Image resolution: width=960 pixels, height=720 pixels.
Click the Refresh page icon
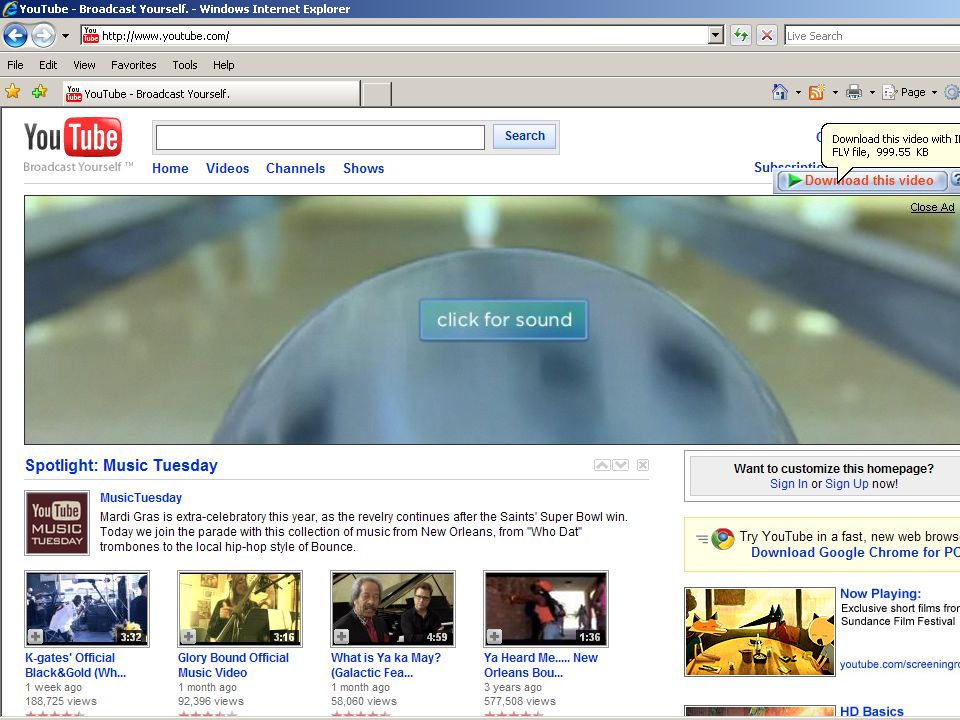741,36
